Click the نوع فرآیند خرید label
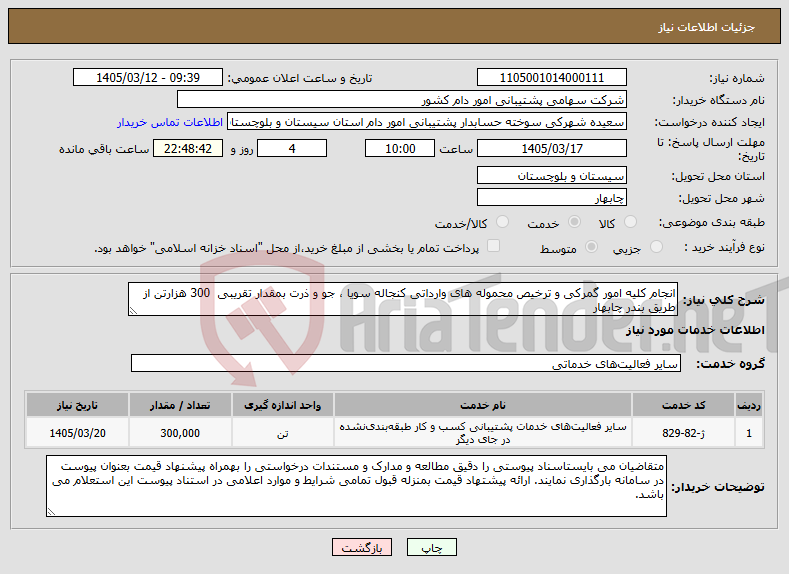Image resolution: width=789 pixels, height=574 pixels. pos(725,247)
